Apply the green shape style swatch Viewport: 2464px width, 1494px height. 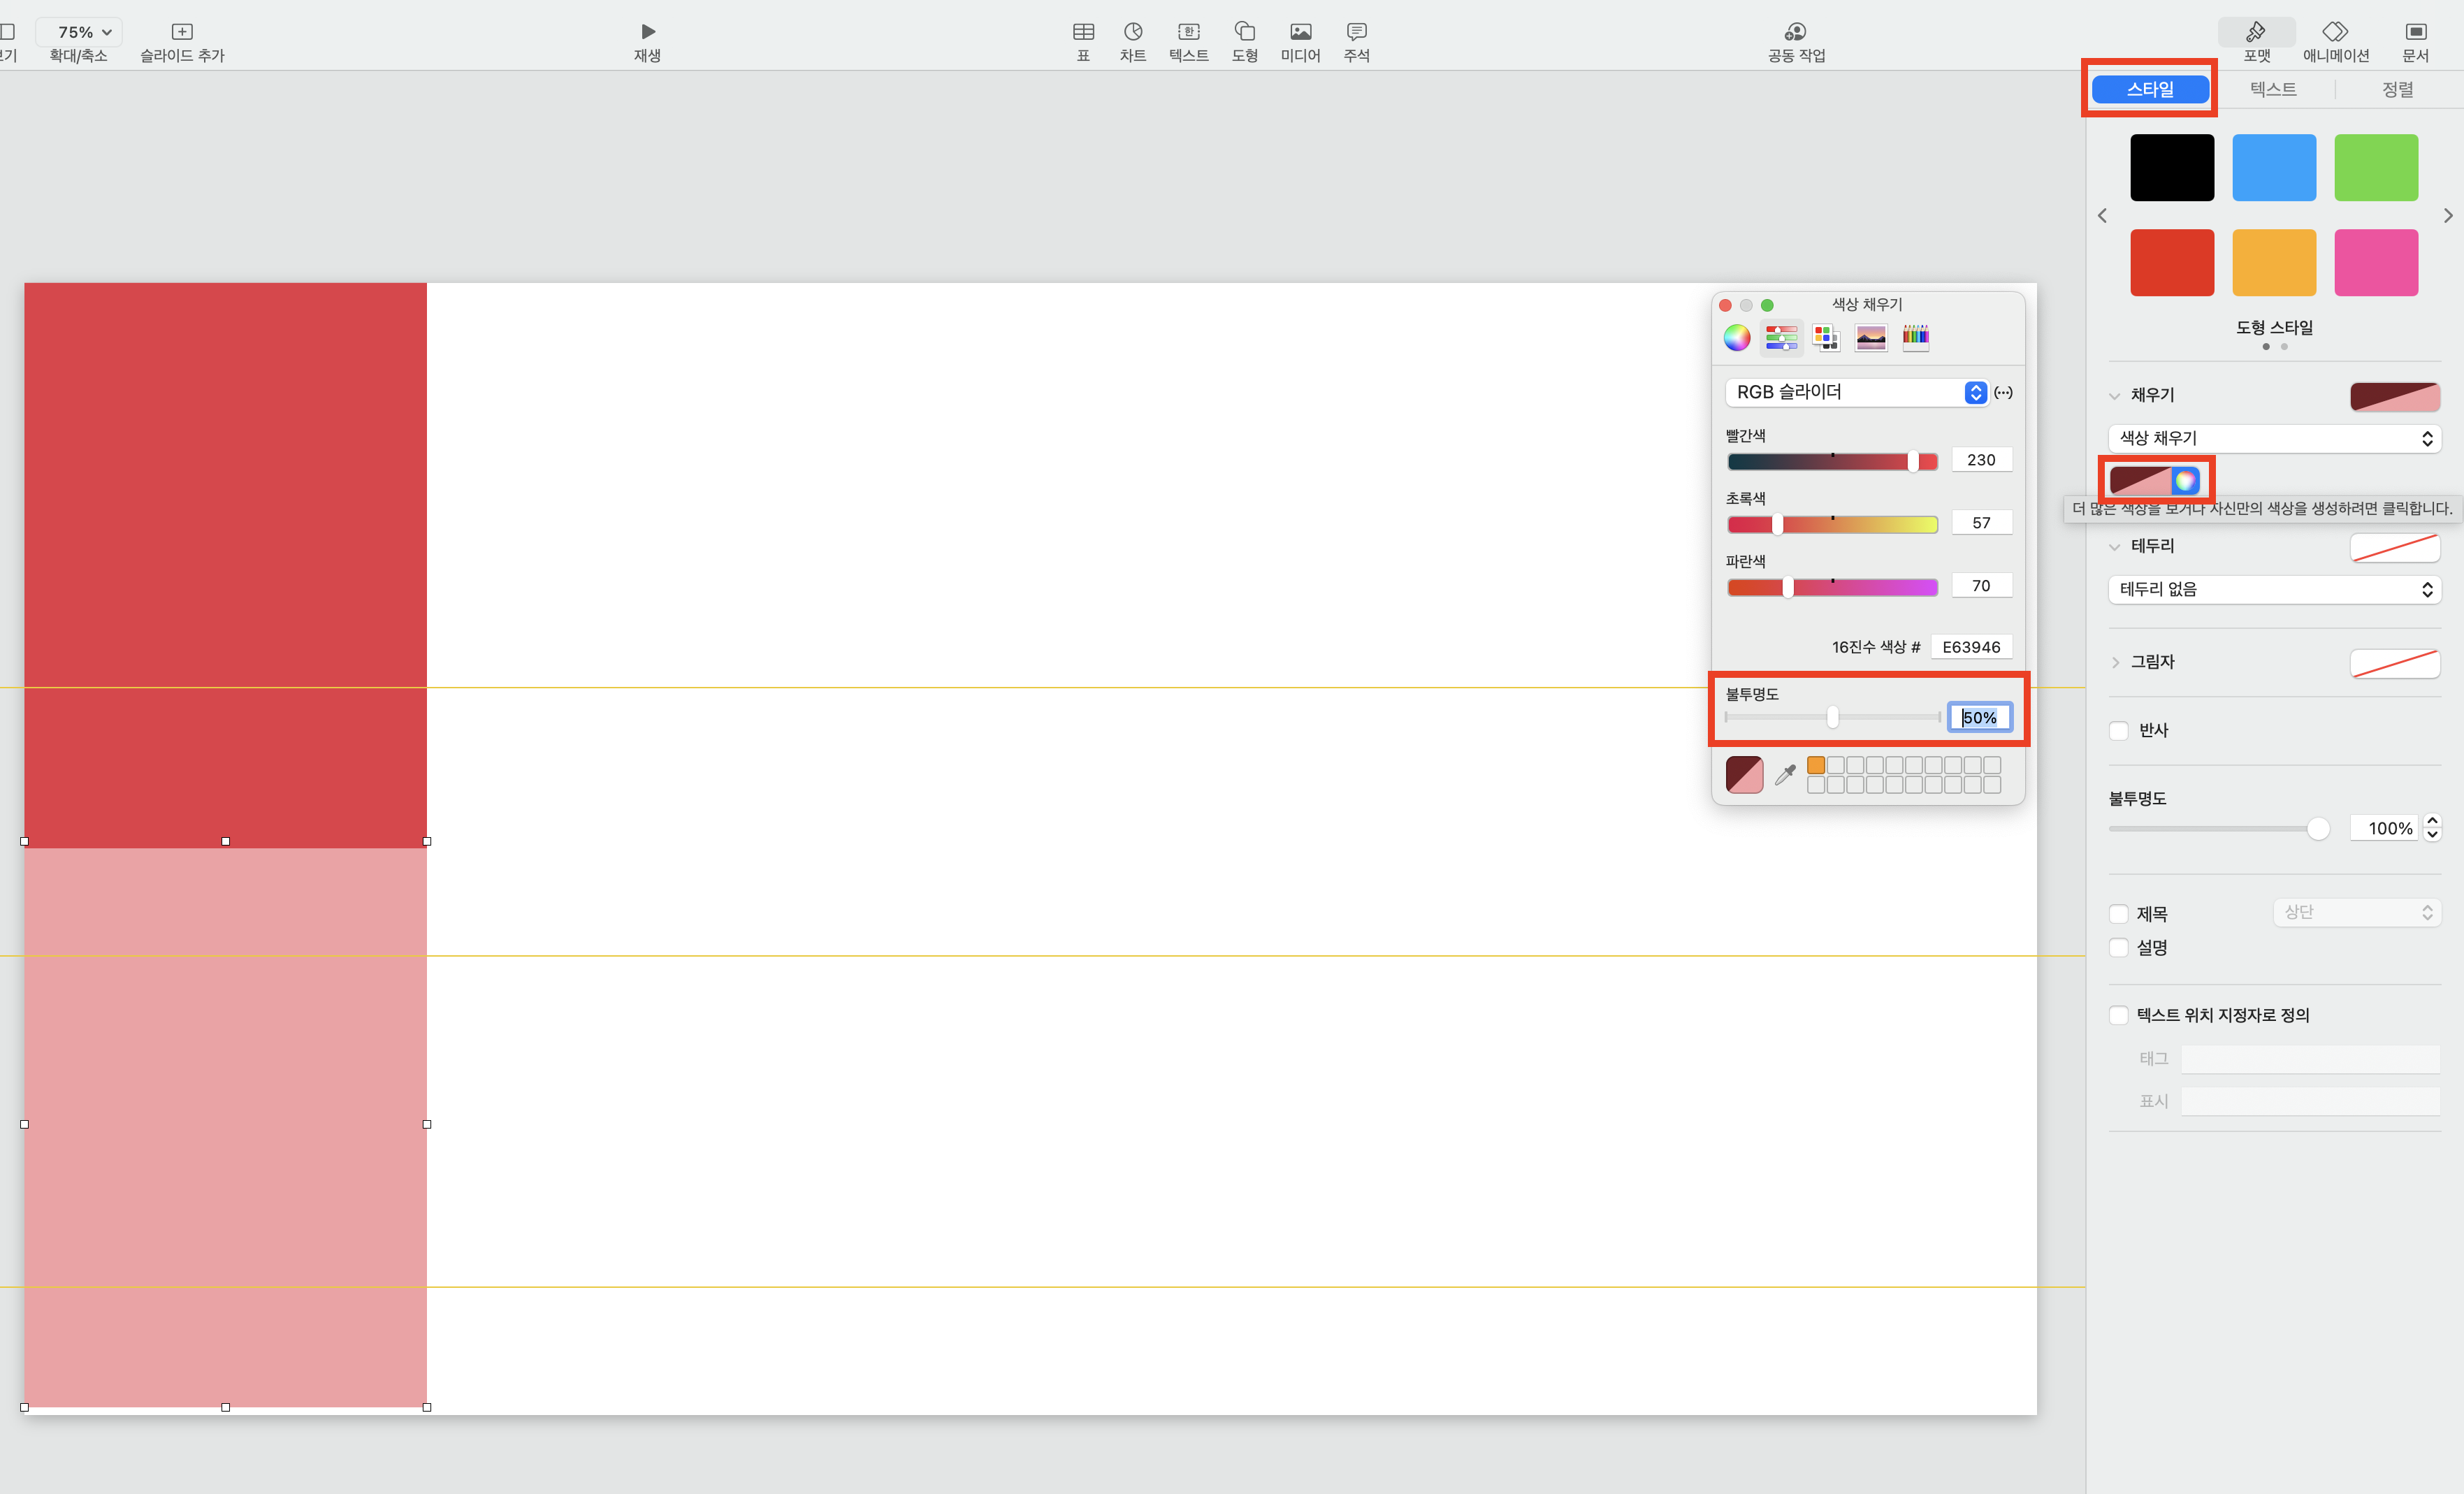tap(2375, 168)
